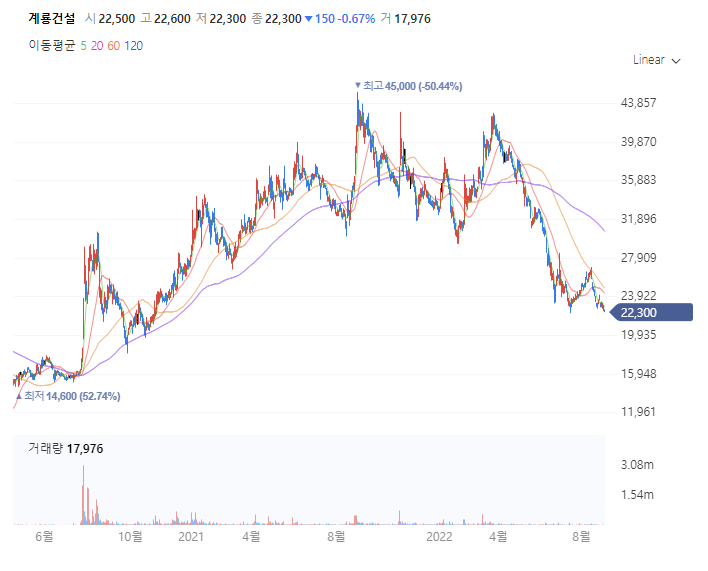Click the 19,935 price axis label
The height and width of the screenshot is (571, 708).
[x=638, y=335]
